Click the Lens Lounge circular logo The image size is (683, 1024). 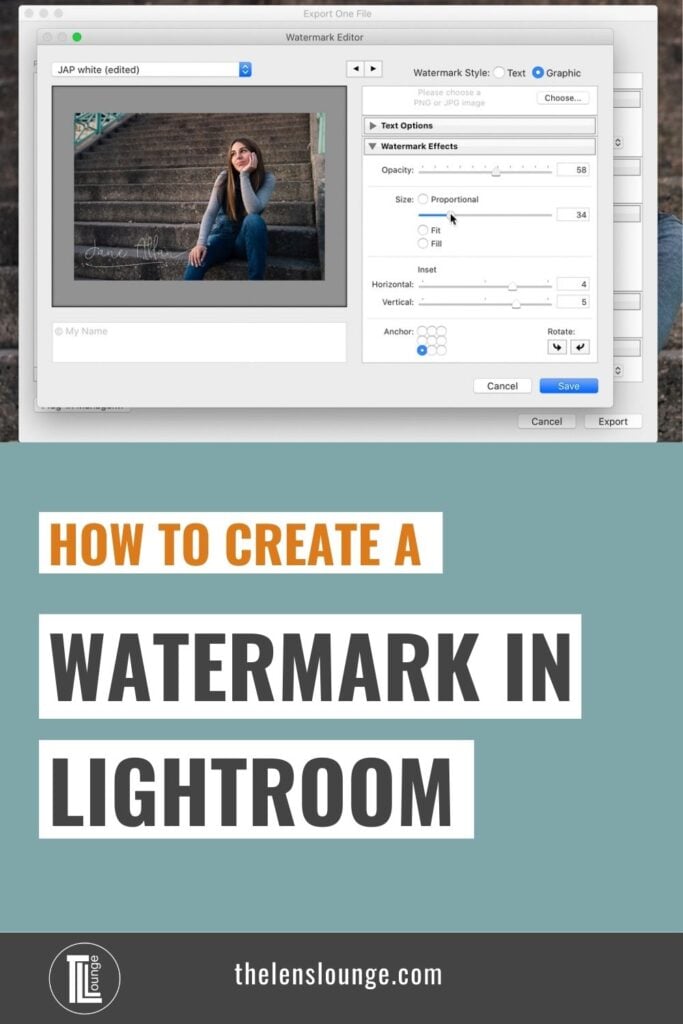point(85,978)
